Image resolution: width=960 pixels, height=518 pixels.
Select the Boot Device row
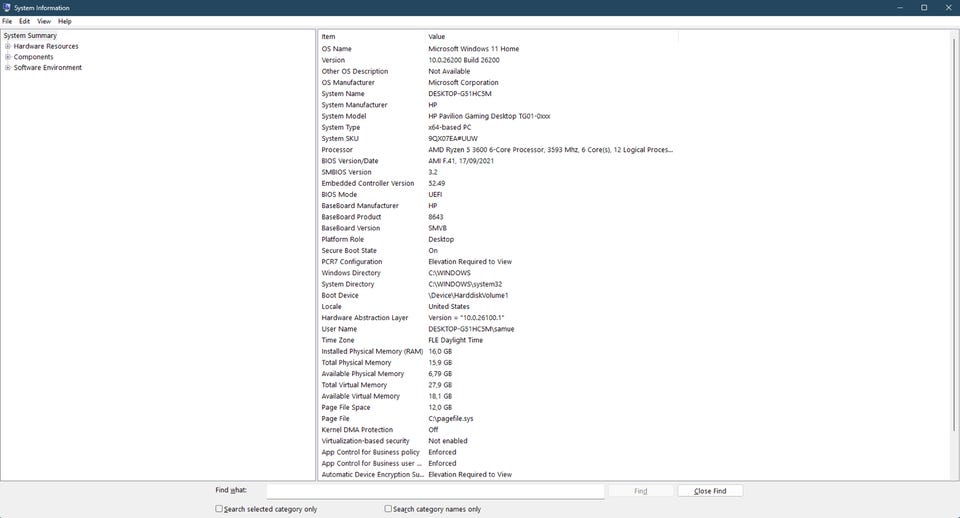(498, 295)
